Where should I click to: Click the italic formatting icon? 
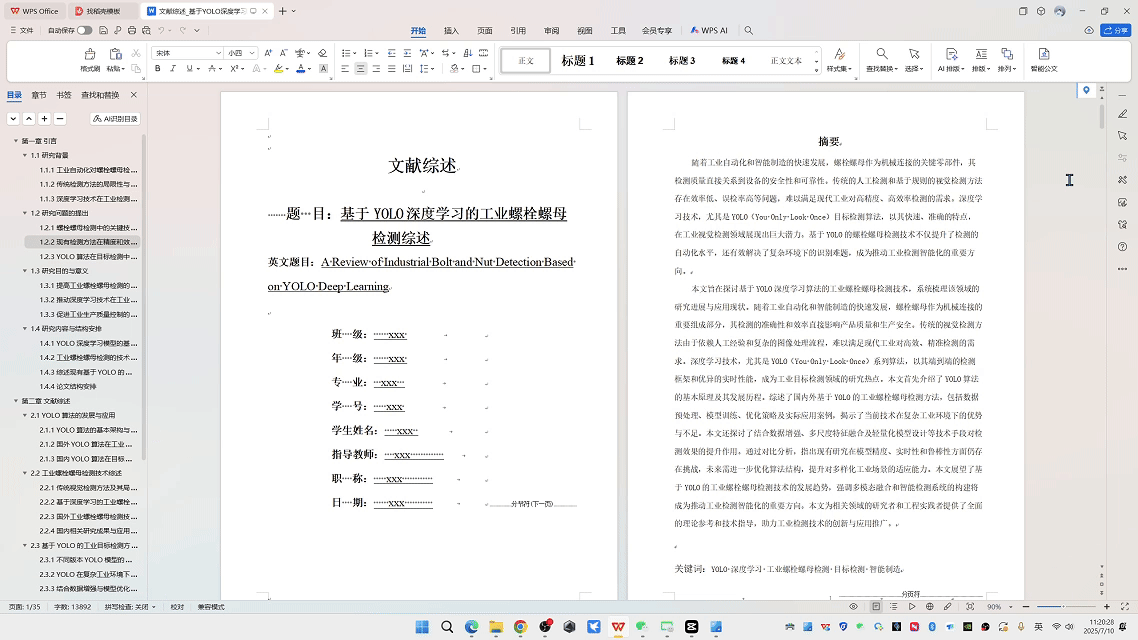[x=173, y=69]
